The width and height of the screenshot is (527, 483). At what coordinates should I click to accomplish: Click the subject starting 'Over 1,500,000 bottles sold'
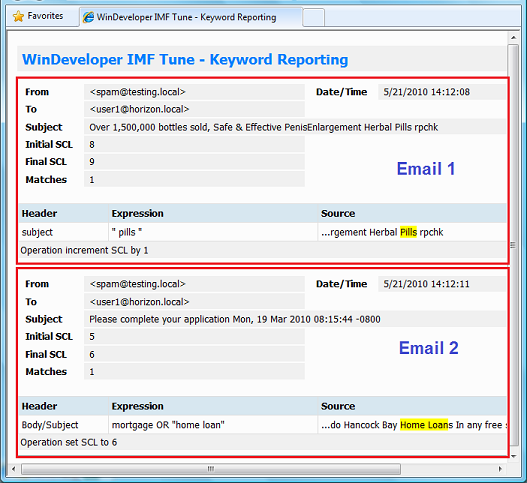coord(264,127)
